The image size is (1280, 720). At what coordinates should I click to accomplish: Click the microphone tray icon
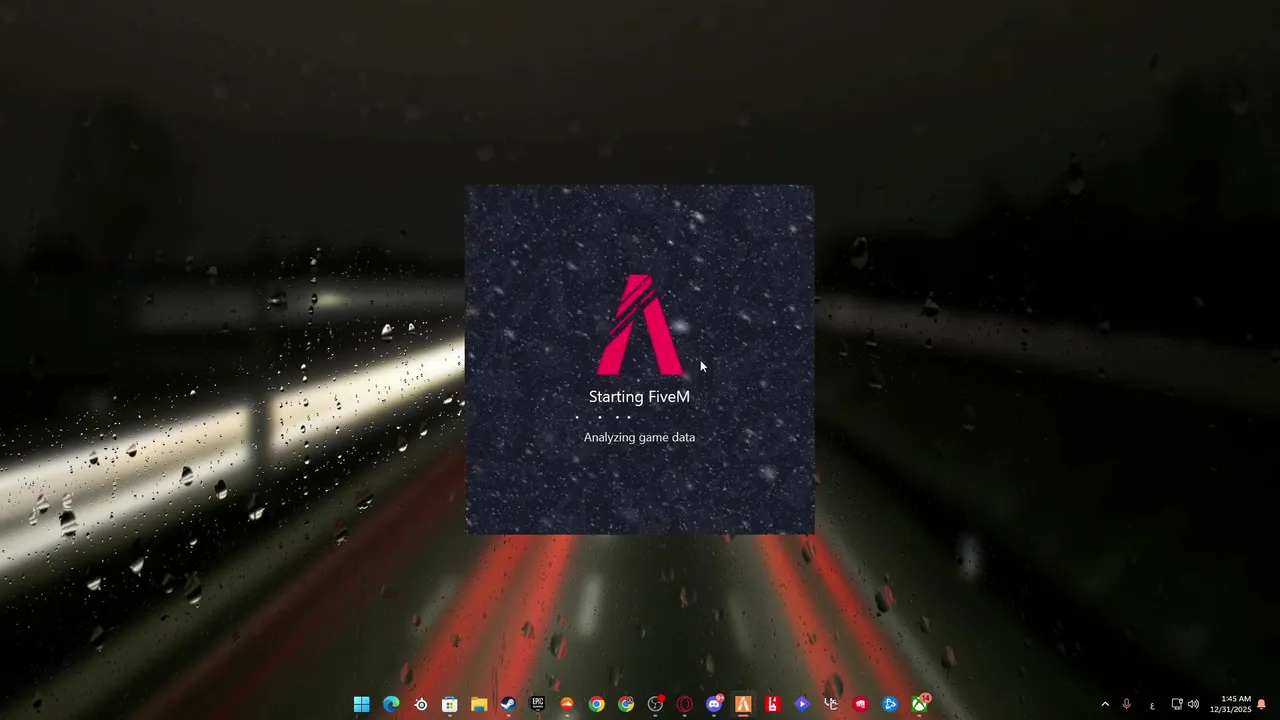point(1127,704)
